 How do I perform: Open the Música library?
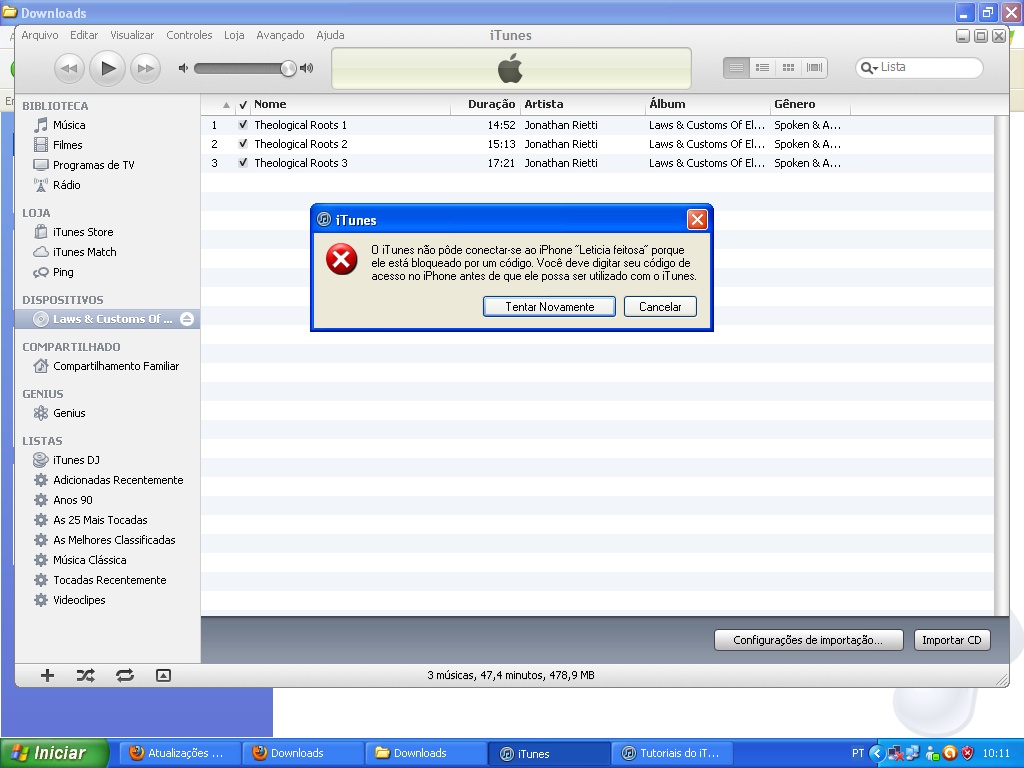pyautogui.click(x=69, y=125)
